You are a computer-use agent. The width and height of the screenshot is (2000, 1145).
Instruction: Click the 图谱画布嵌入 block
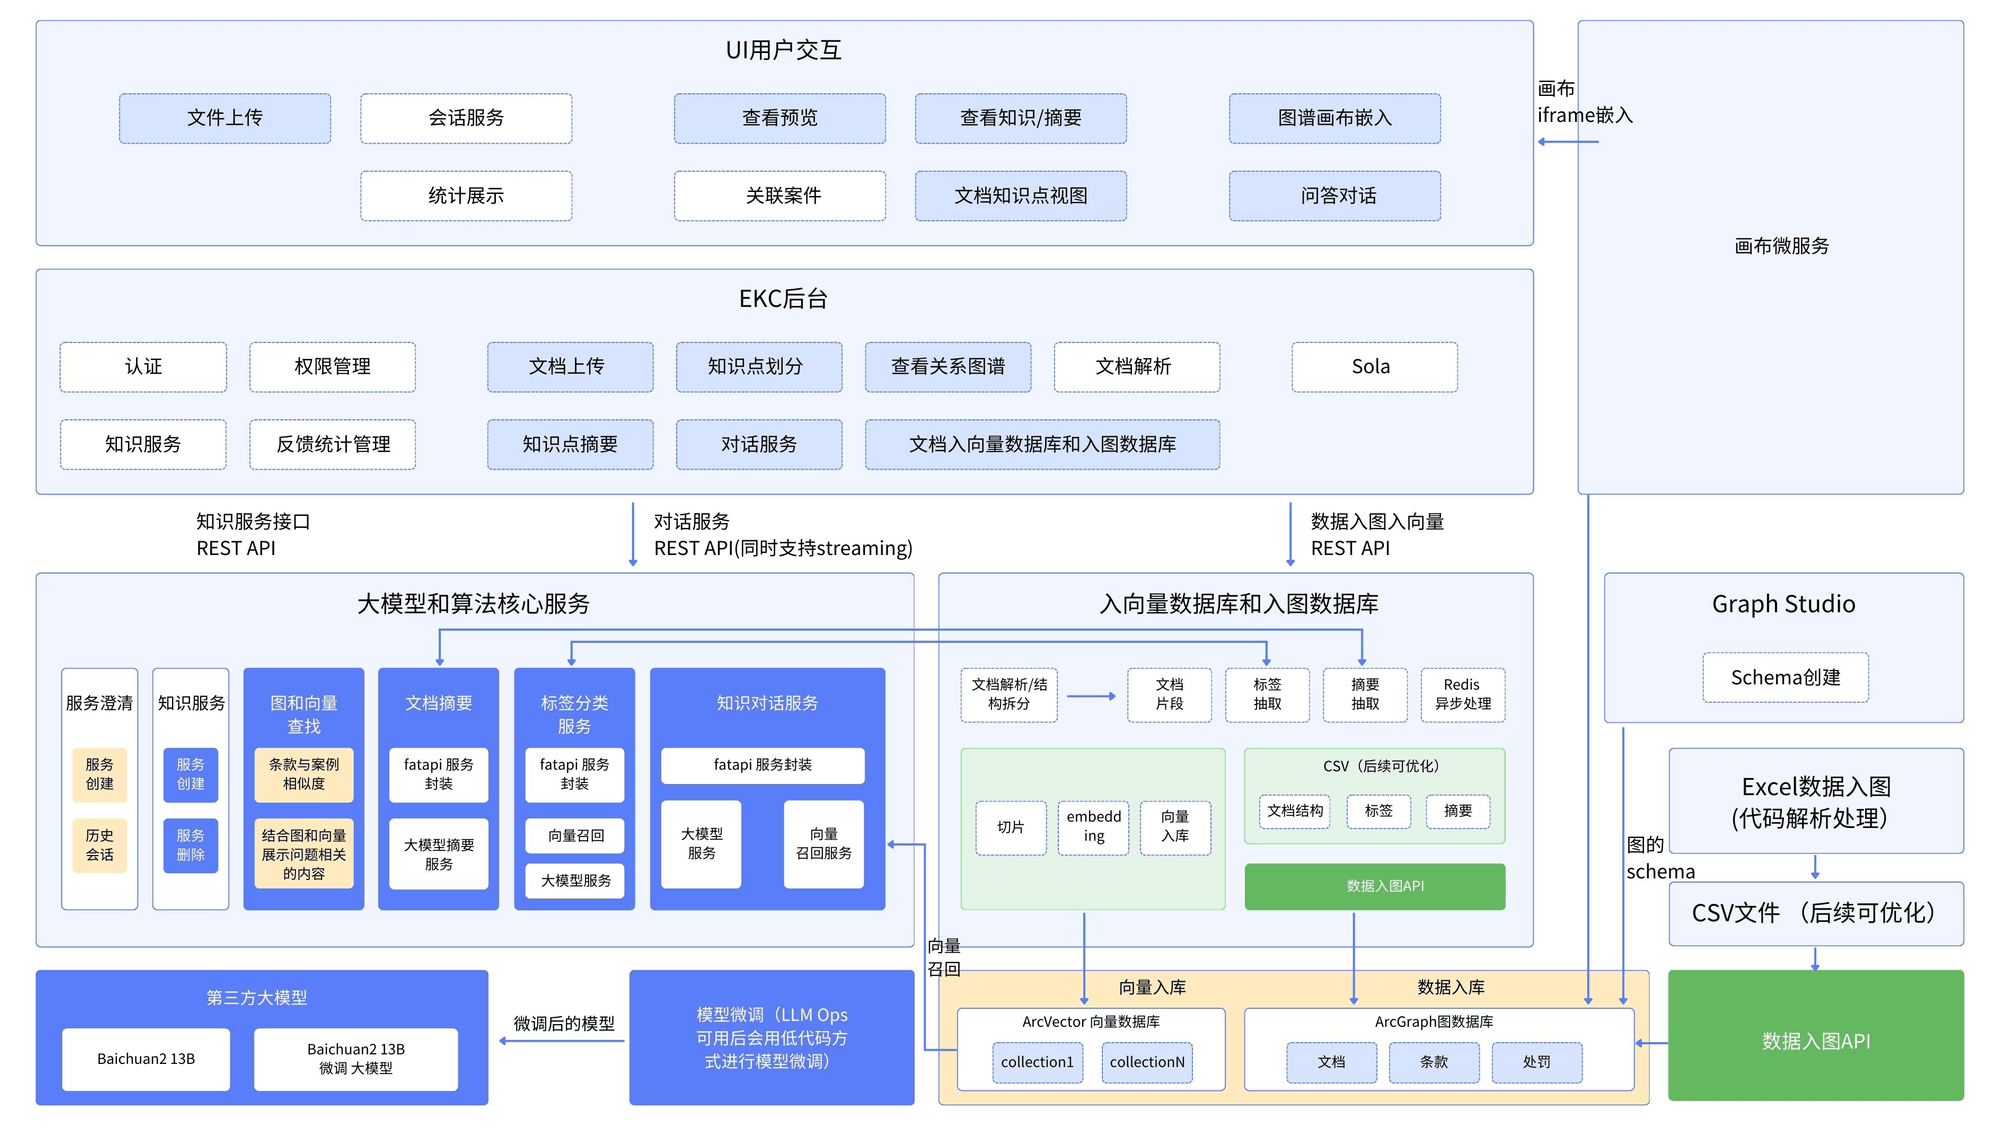1334,118
